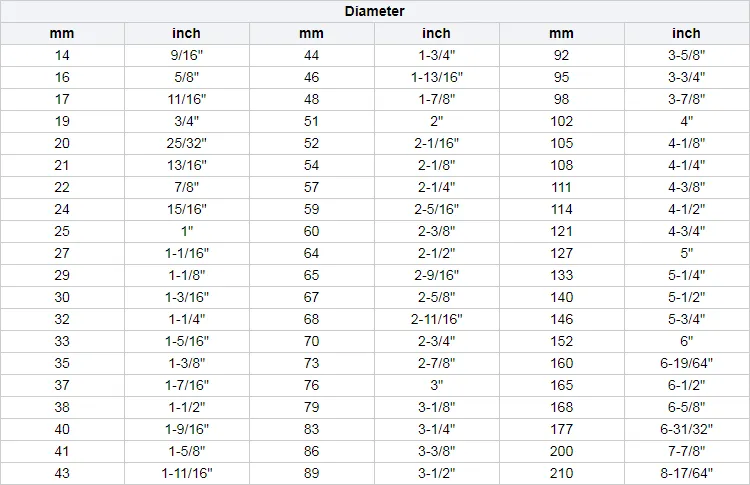The image size is (750, 485).
Task: Select the 25 mm cell
Action: coord(62,231)
